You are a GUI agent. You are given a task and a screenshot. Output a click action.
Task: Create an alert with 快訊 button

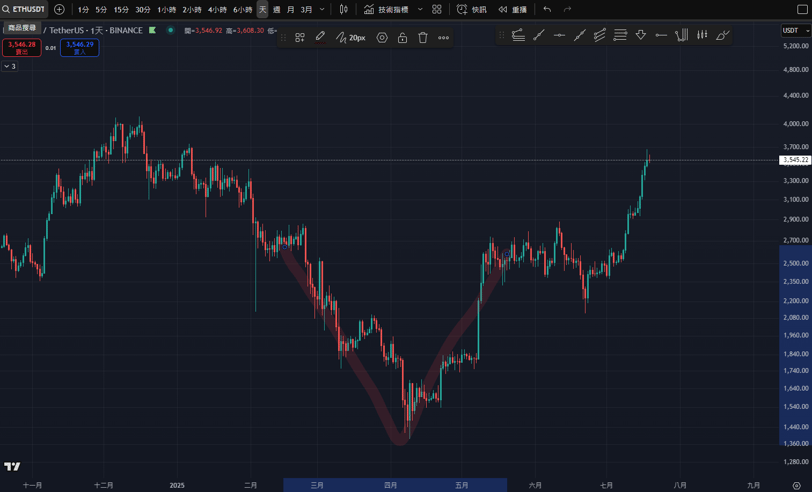471,9
